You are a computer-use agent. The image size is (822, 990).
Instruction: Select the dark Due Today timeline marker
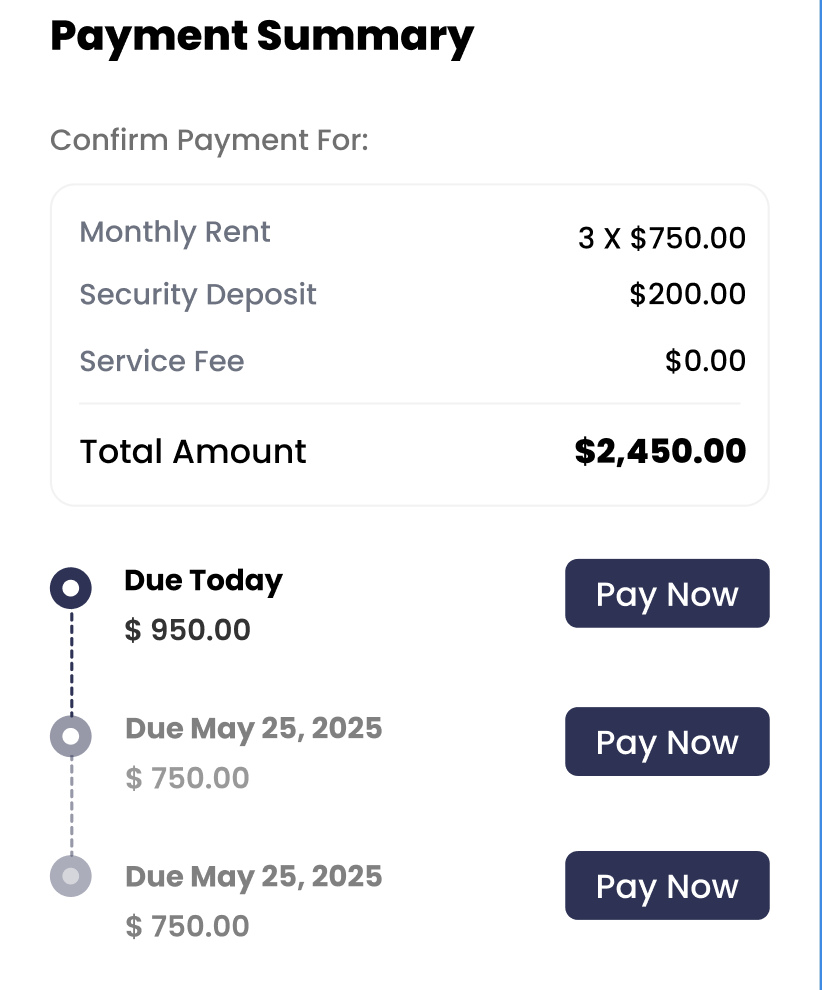point(71,588)
